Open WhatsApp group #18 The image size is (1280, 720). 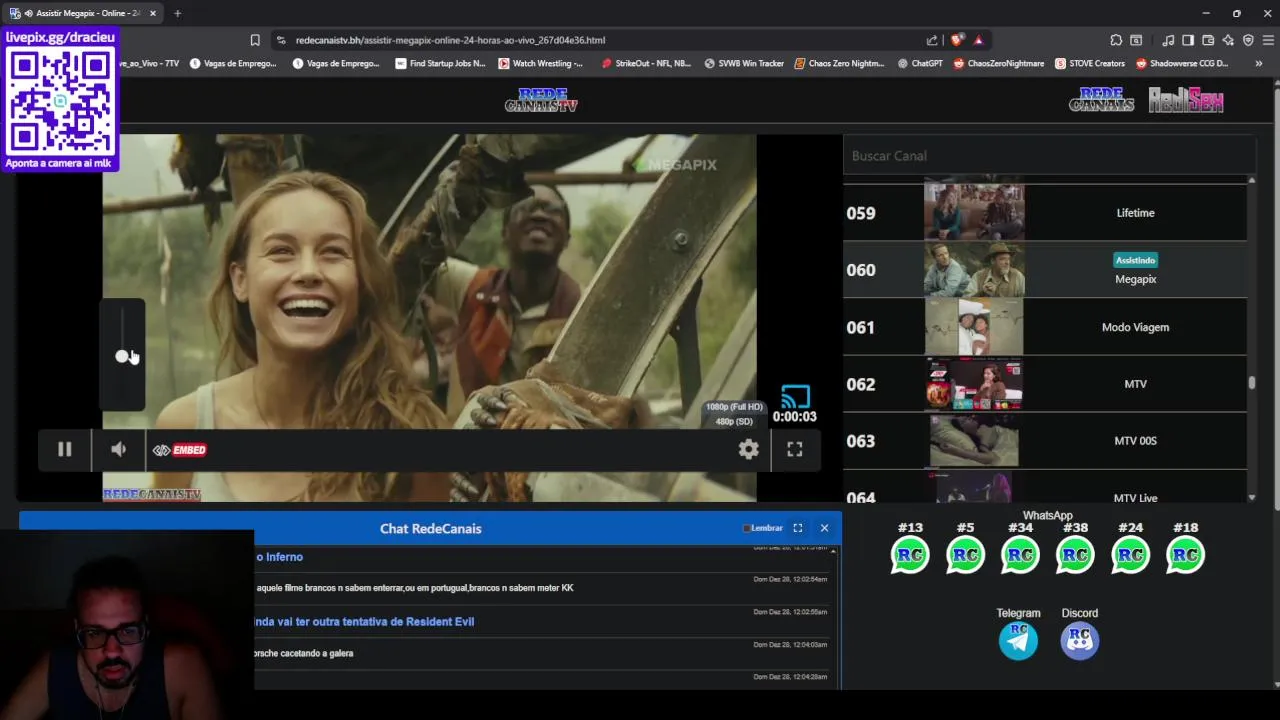point(1185,555)
